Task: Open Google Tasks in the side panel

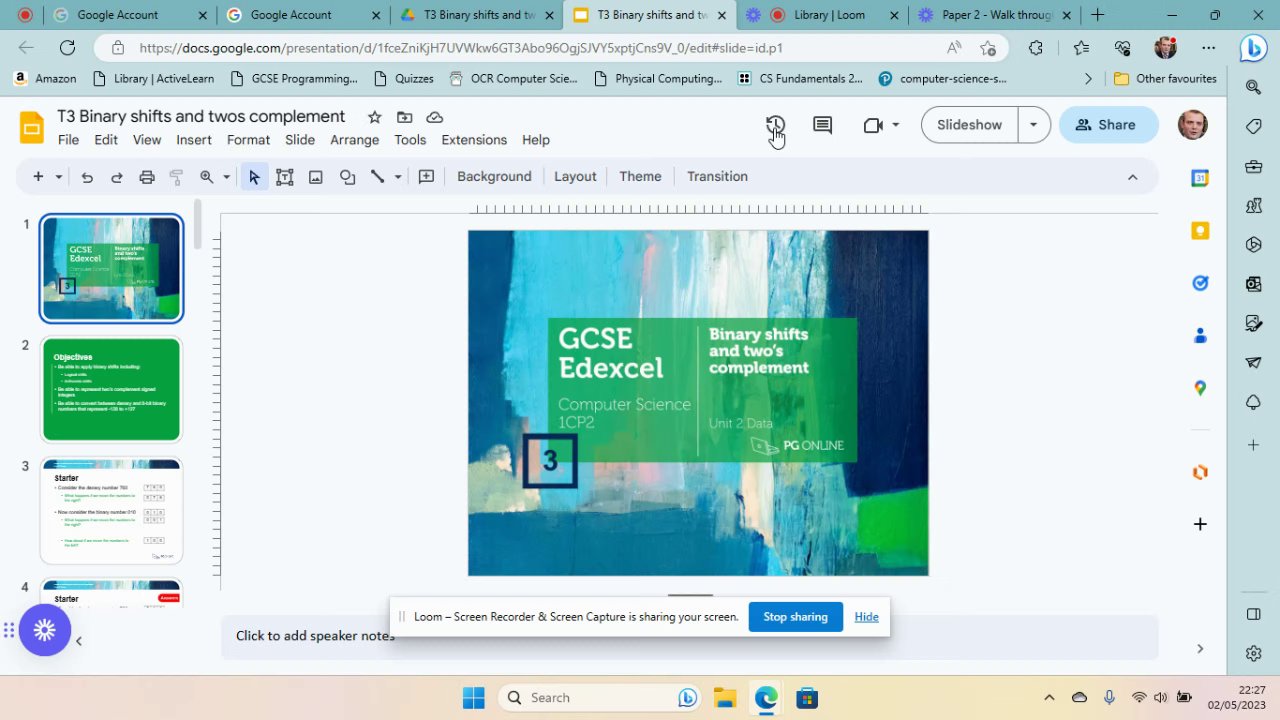Action: pyautogui.click(x=1200, y=283)
